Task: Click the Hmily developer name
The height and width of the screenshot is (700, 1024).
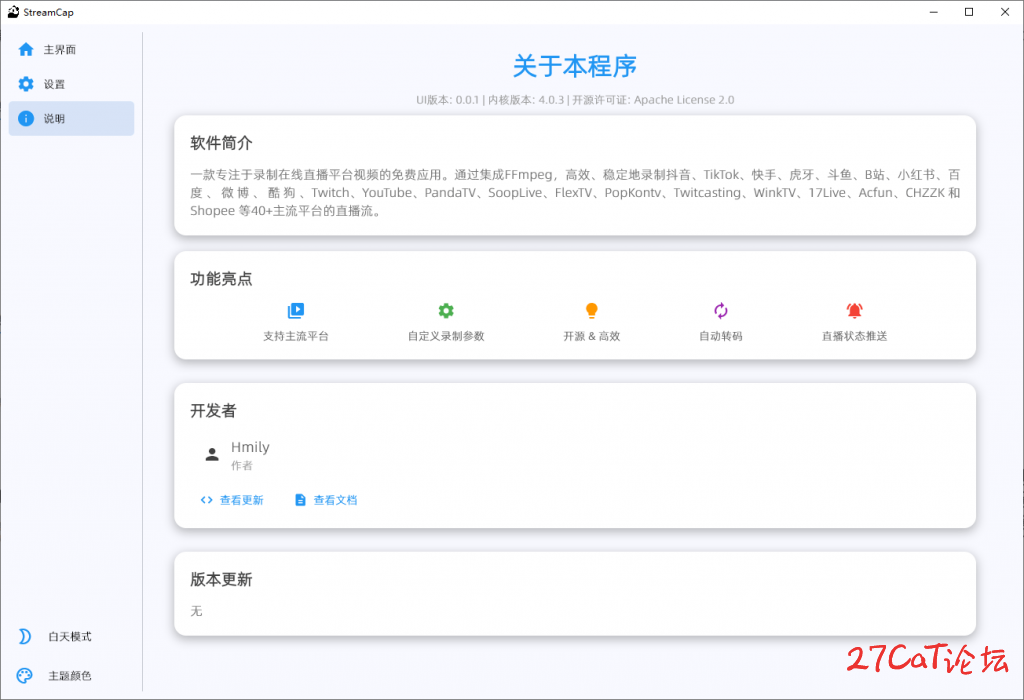Action: click(250, 447)
